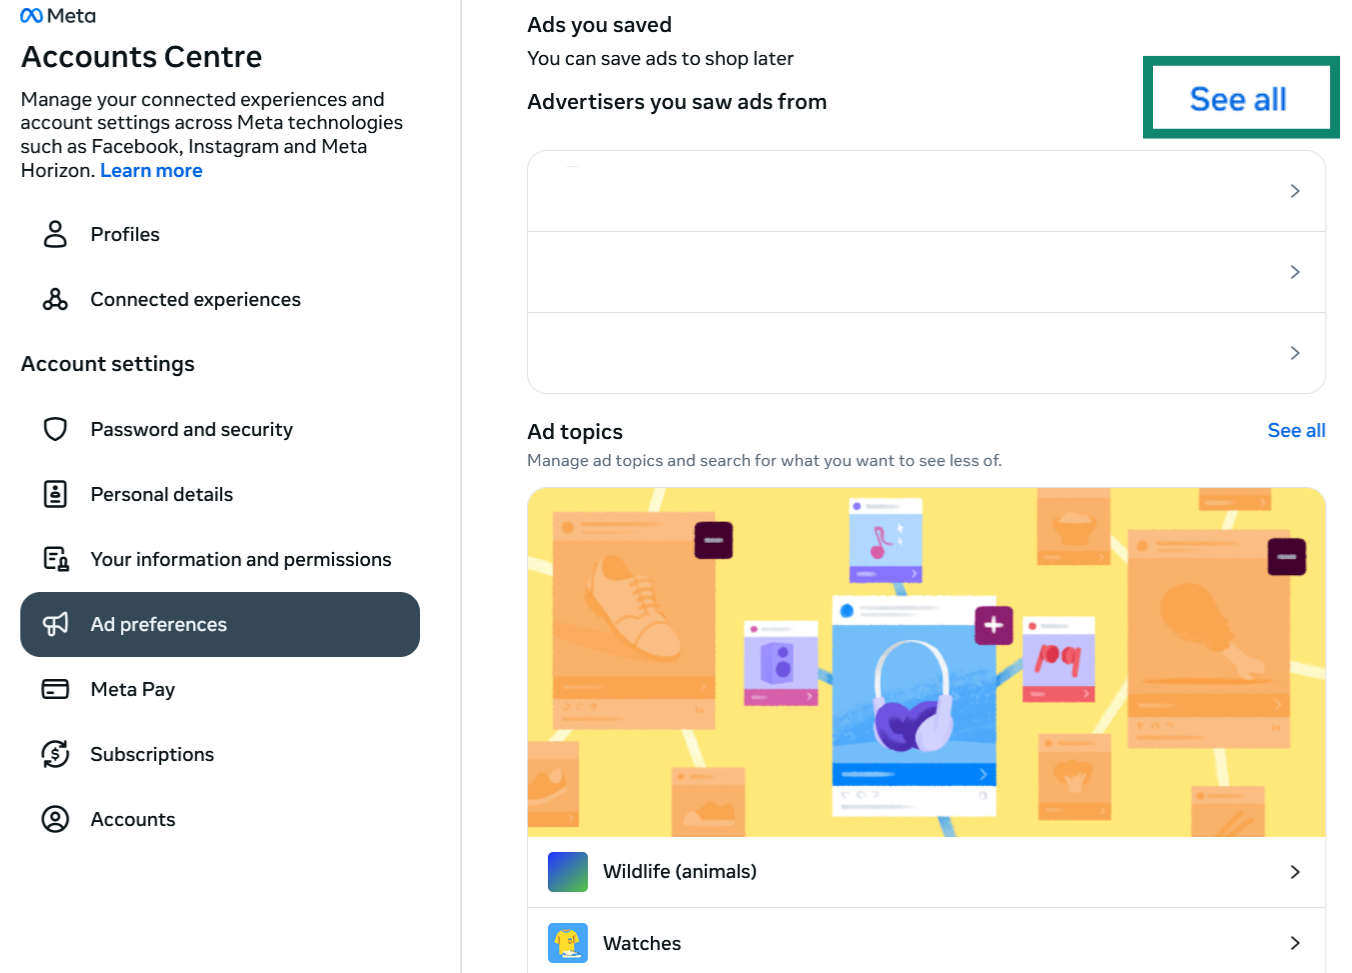Click the Ad preferences megaphone icon
The height and width of the screenshot is (973, 1352).
tap(55, 624)
